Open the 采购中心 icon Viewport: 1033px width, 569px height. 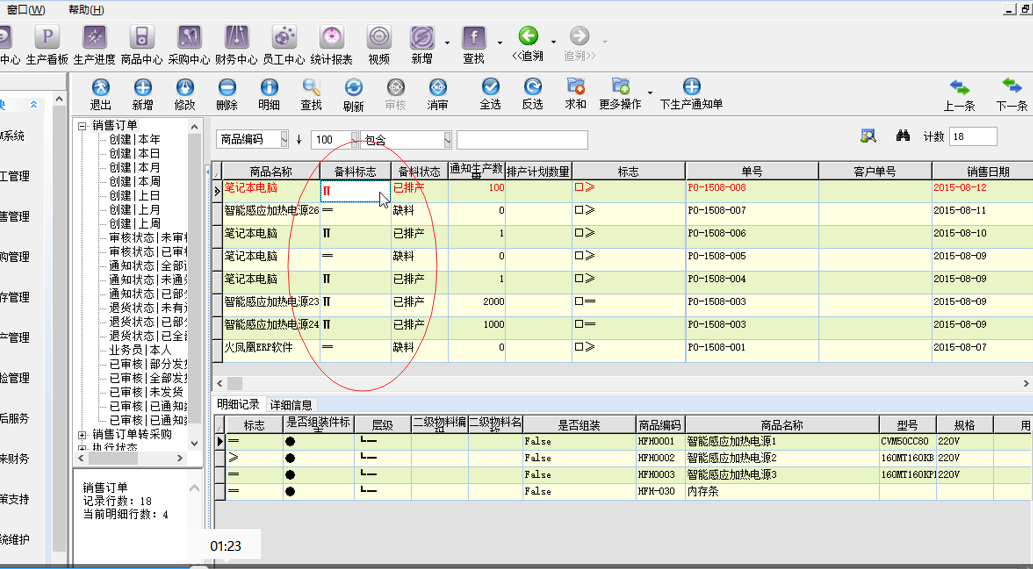tap(189, 37)
